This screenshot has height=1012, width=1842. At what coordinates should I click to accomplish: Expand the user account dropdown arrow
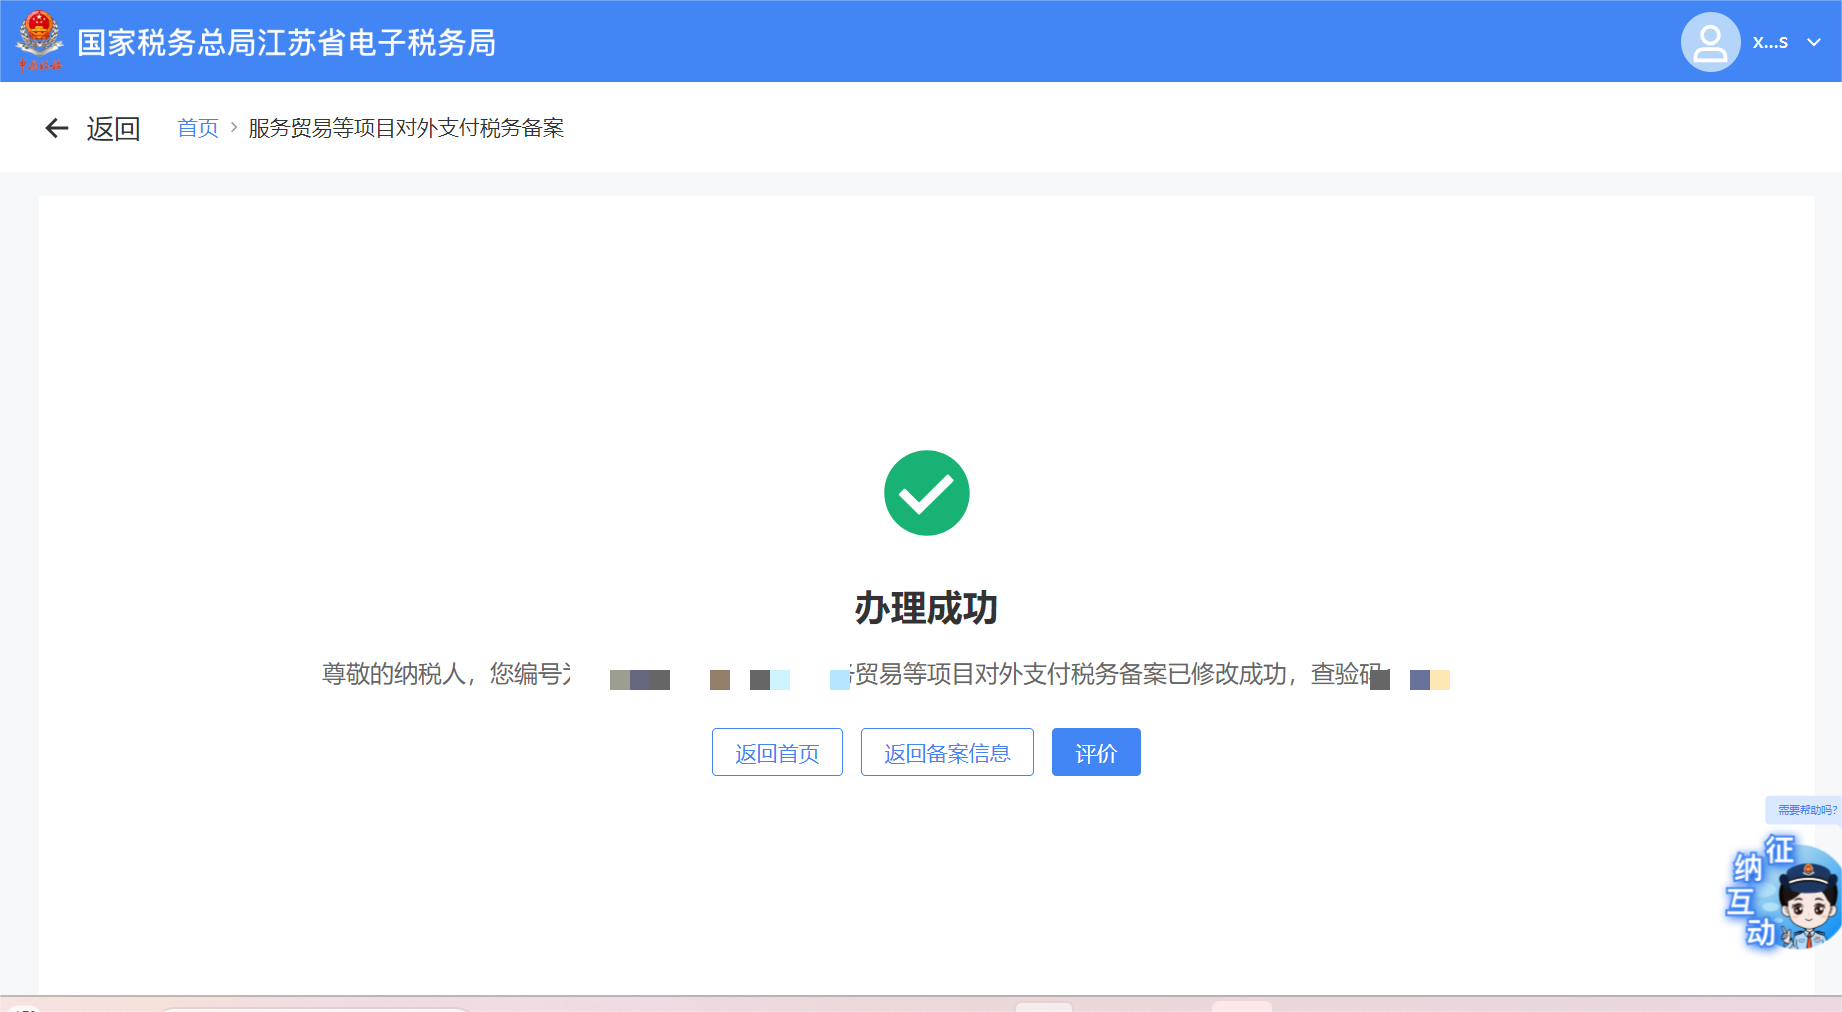pos(1814,42)
